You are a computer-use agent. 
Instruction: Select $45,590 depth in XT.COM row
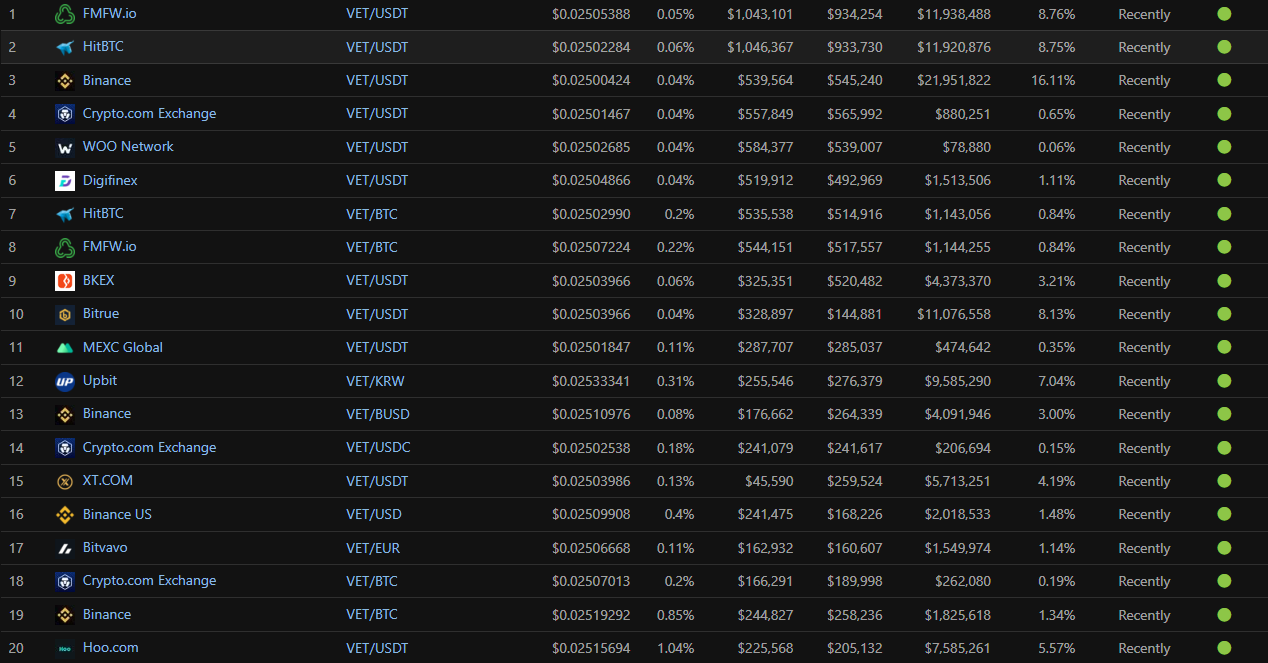[x=769, y=481]
